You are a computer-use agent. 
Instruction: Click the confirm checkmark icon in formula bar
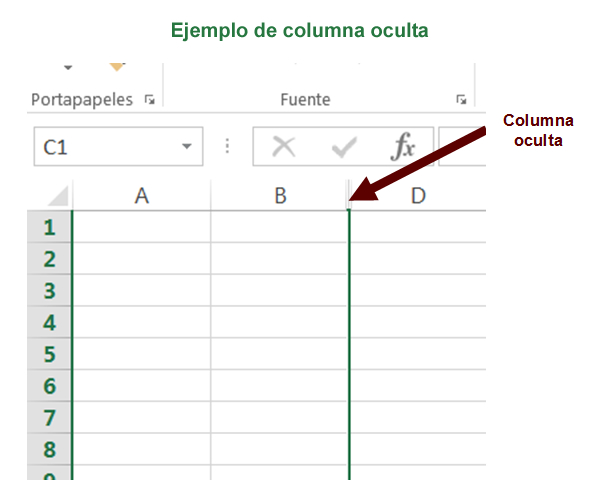pyautogui.click(x=344, y=147)
